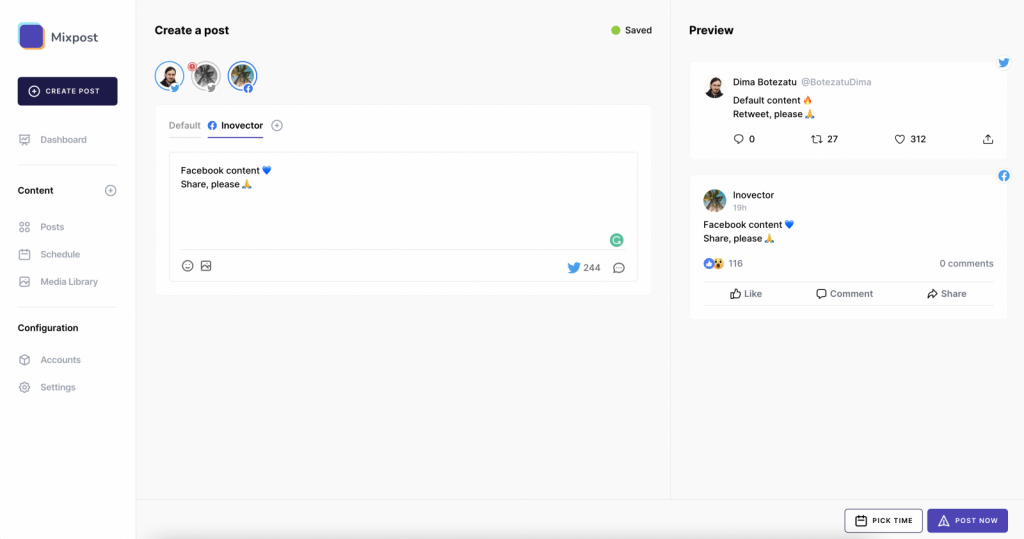
Task: Open the Posts section
Action: click(x=52, y=227)
